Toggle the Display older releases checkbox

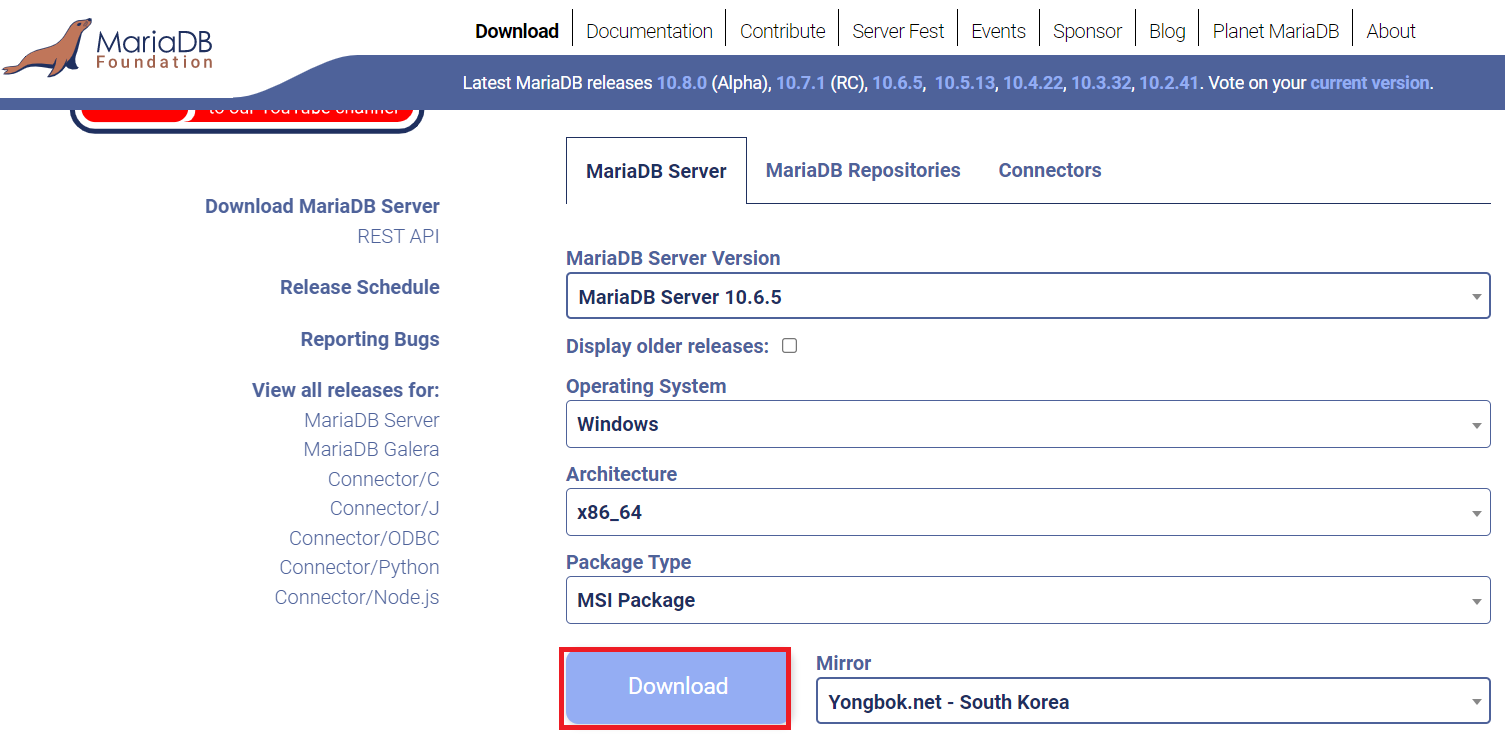pyautogui.click(x=789, y=346)
